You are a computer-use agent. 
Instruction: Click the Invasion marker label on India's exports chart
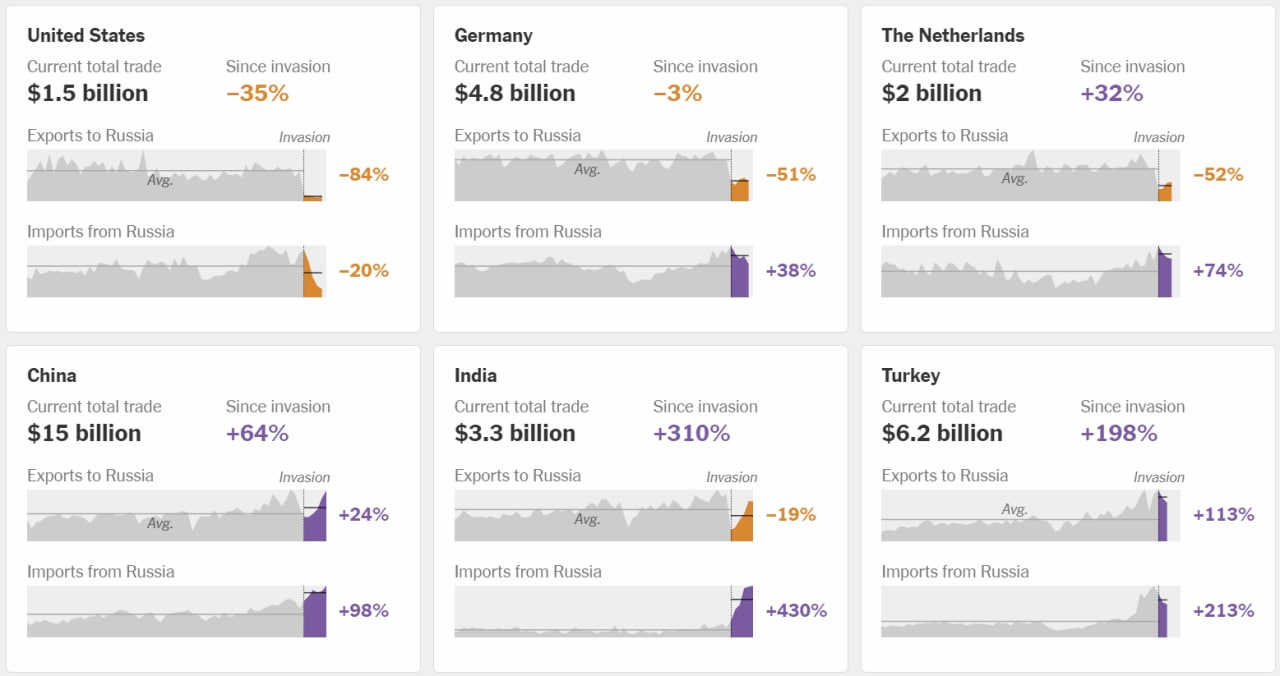[732, 477]
